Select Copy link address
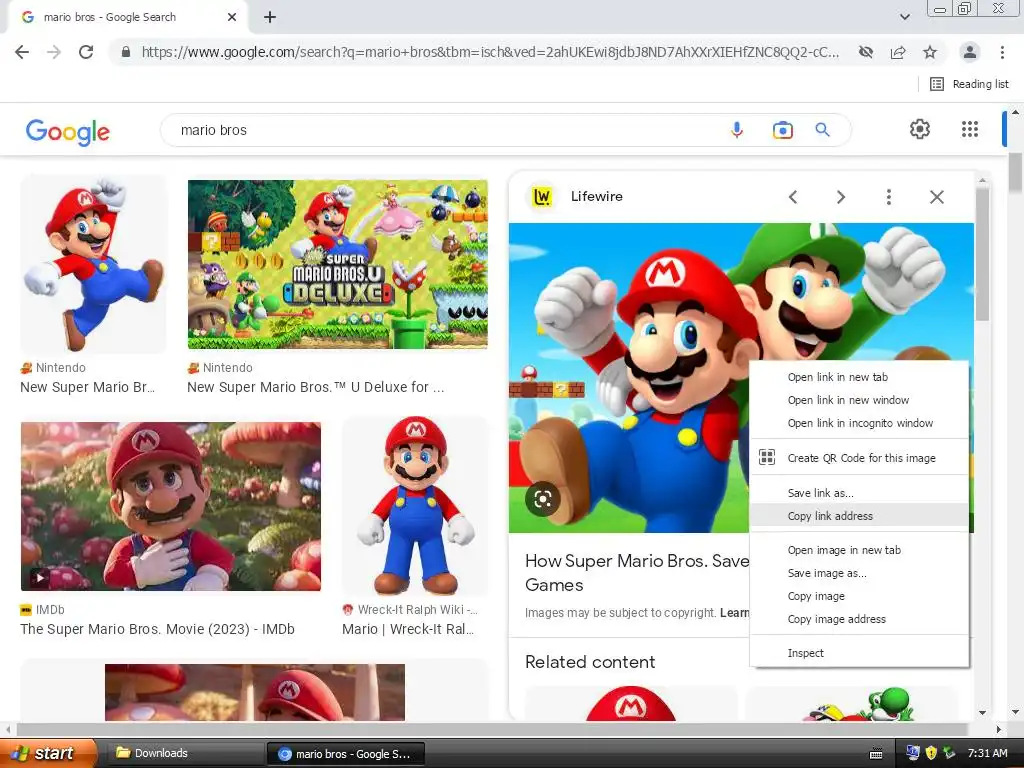The height and width of the screenshot is (768, 1024). [x=859, y=516]
